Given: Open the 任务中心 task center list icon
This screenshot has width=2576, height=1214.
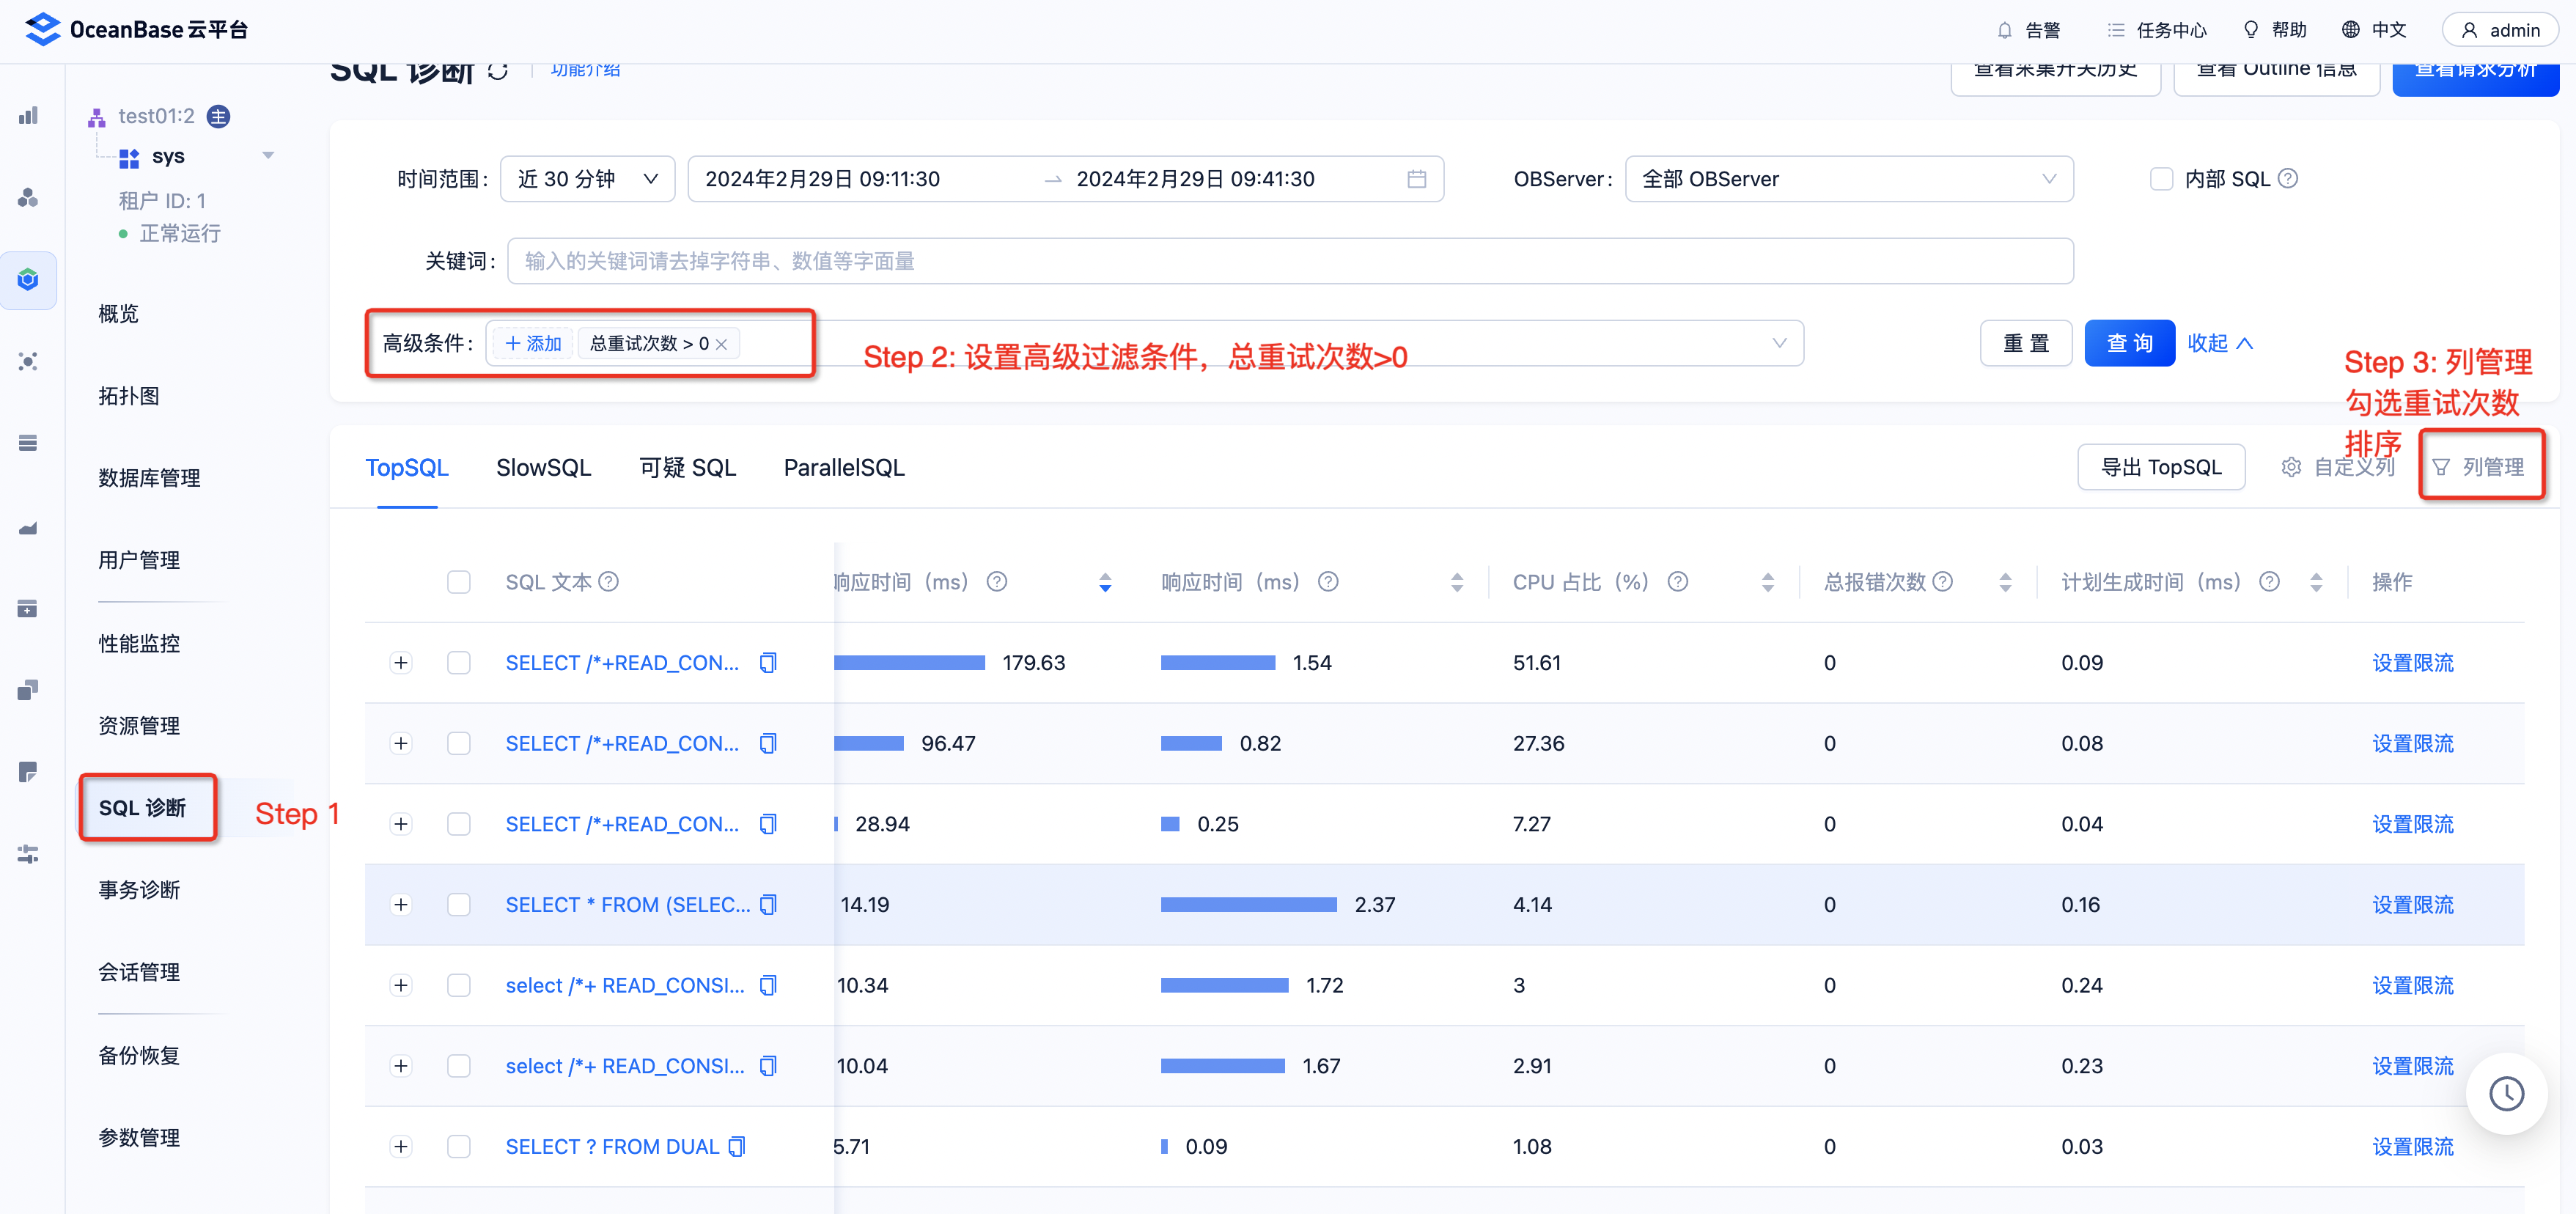Looking at the screenshot, I should point(2116,30).
